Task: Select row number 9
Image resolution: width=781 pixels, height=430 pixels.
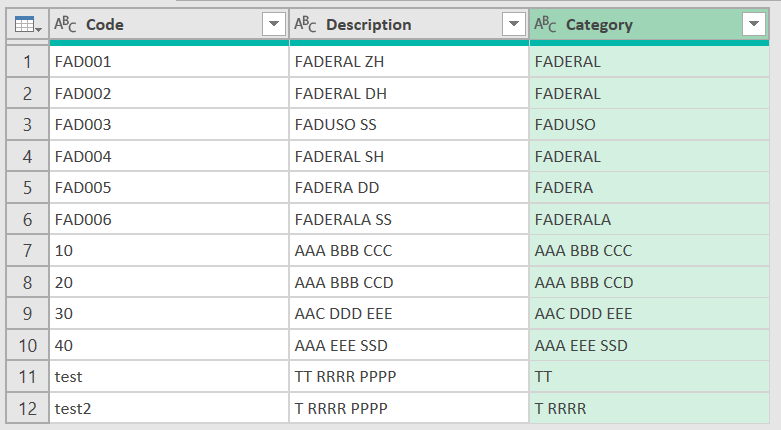Action: pos(27,314)
